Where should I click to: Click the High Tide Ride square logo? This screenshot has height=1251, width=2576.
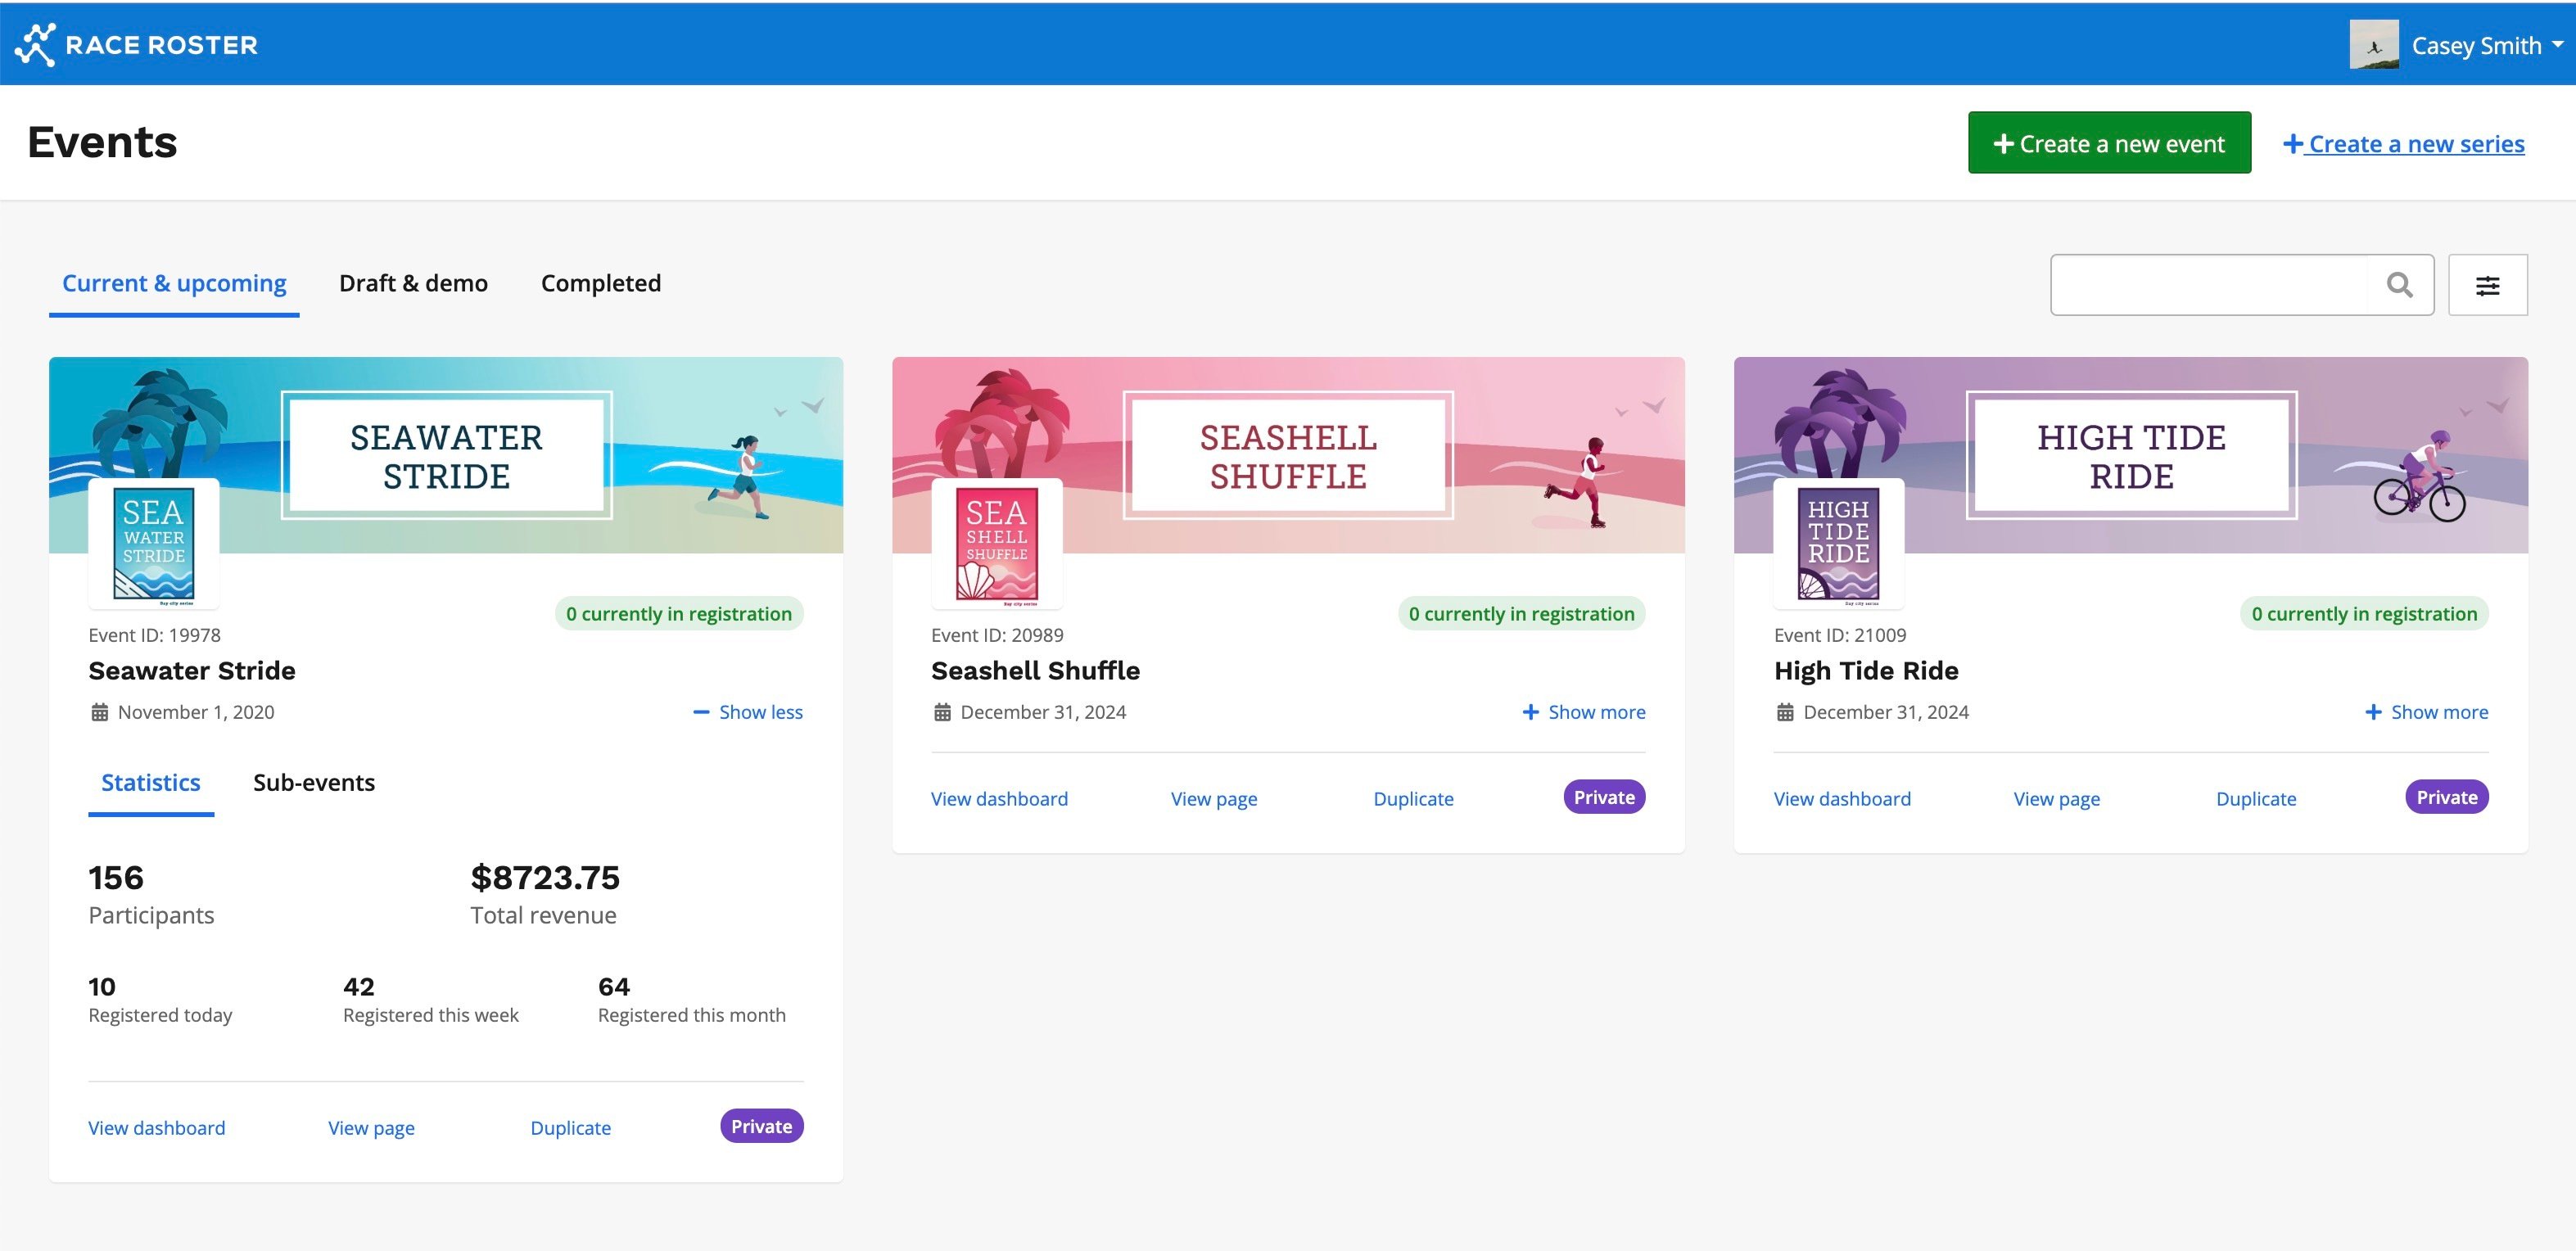coord(1838,543)
